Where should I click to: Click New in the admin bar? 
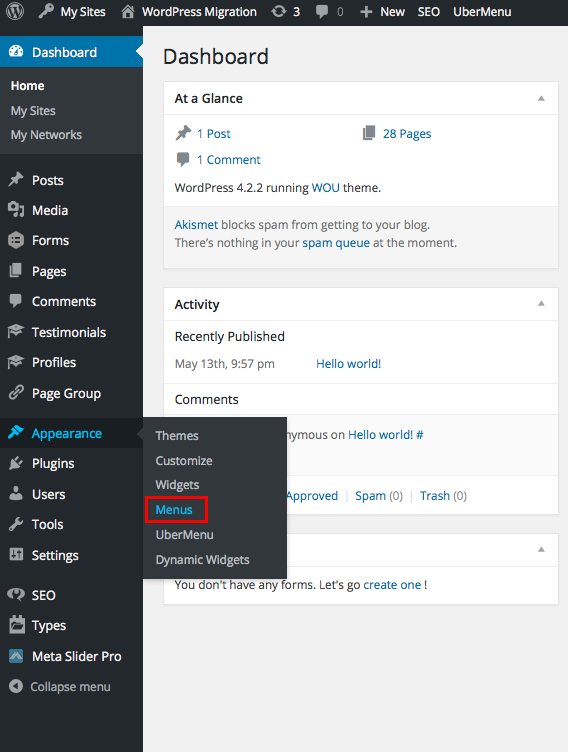(383, 12)
